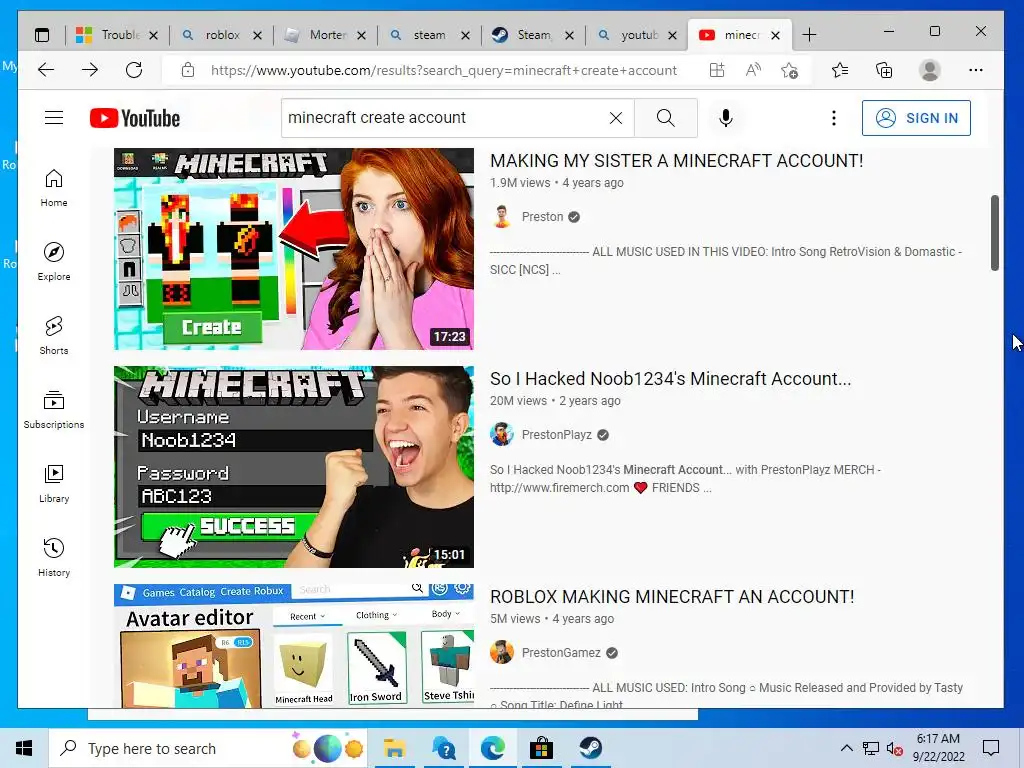Click the magnifier search button

coord(665,118)
